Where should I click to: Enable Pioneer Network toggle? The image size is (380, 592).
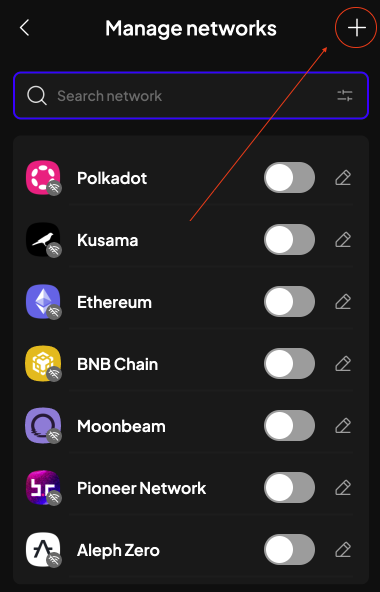(289, 487)
